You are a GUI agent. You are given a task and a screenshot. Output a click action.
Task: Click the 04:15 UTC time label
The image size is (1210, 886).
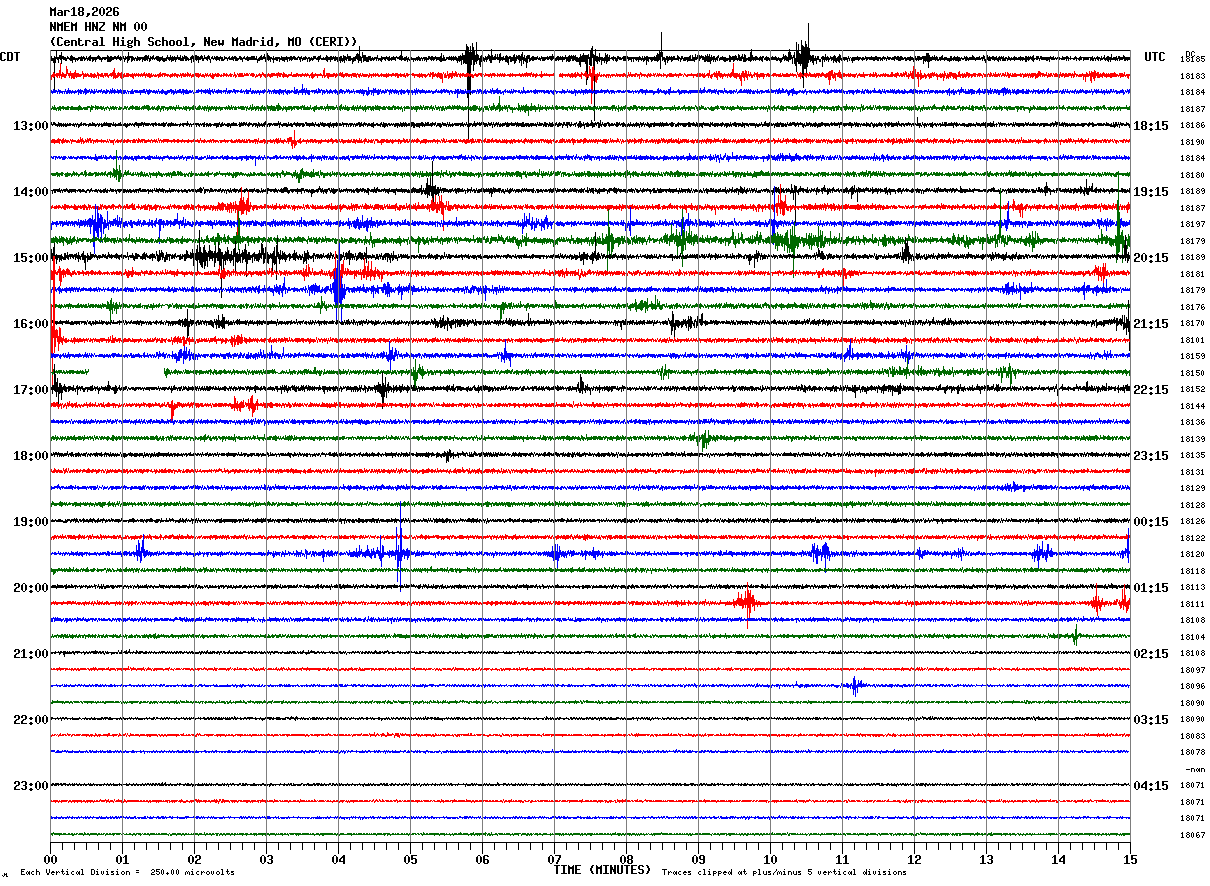click(1151, 786)
